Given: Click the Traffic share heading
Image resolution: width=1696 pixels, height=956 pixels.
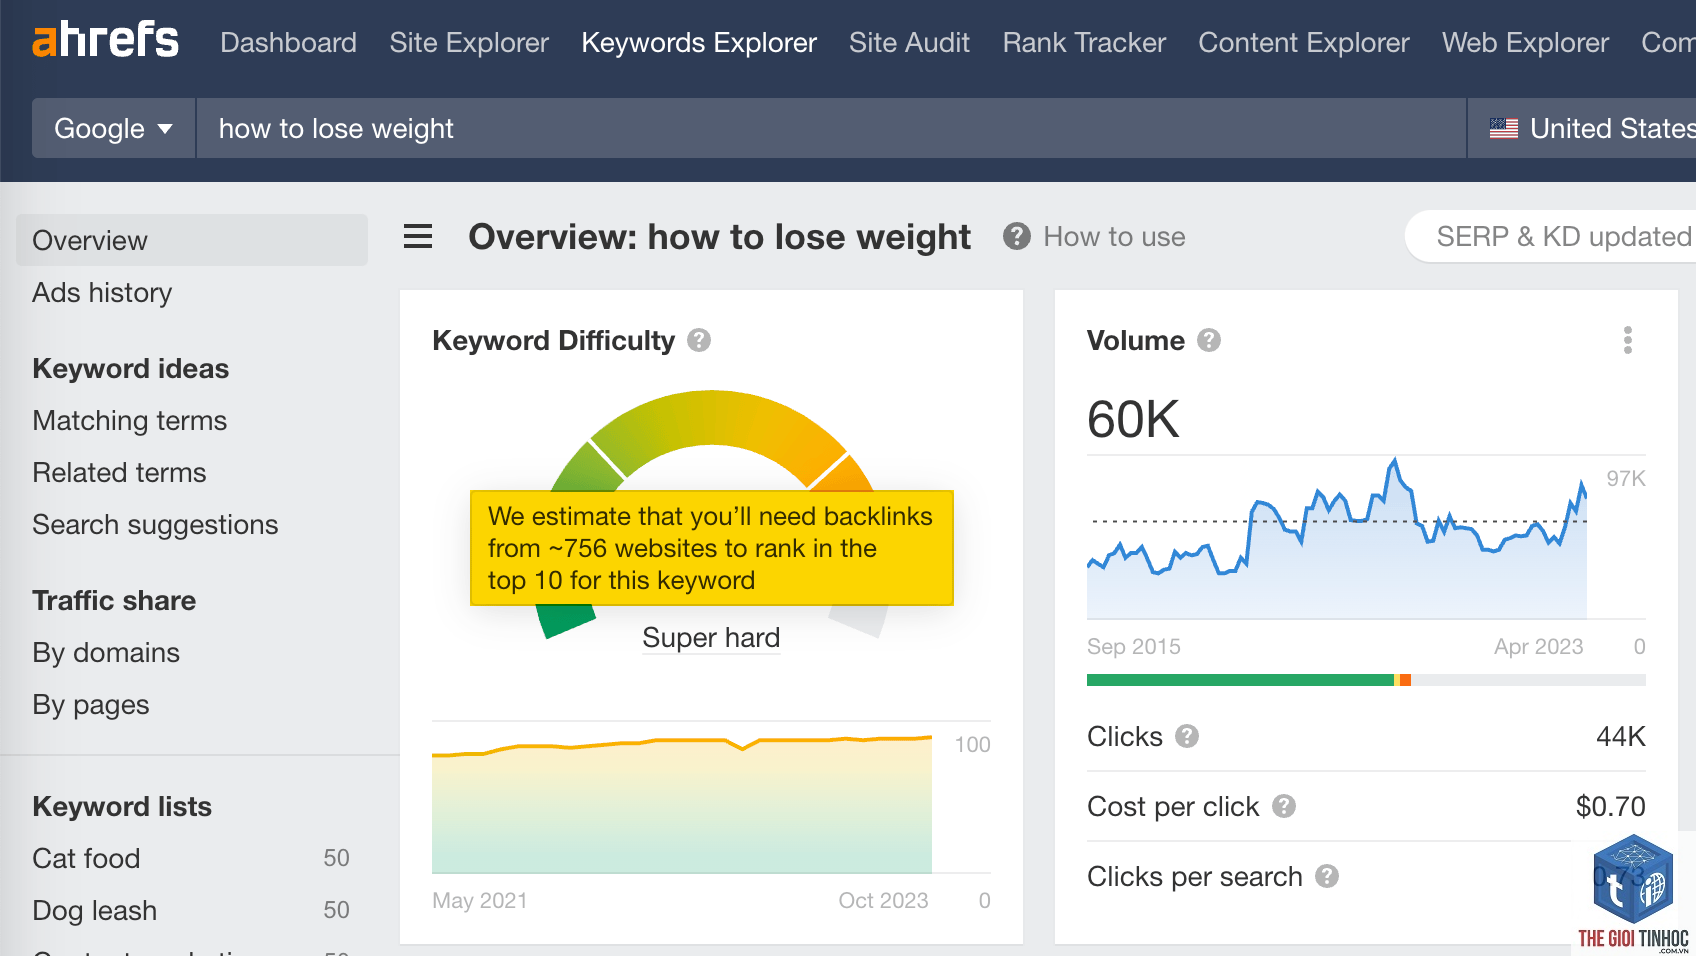Looking at the screenshot, I should click(x=114, y=600).
